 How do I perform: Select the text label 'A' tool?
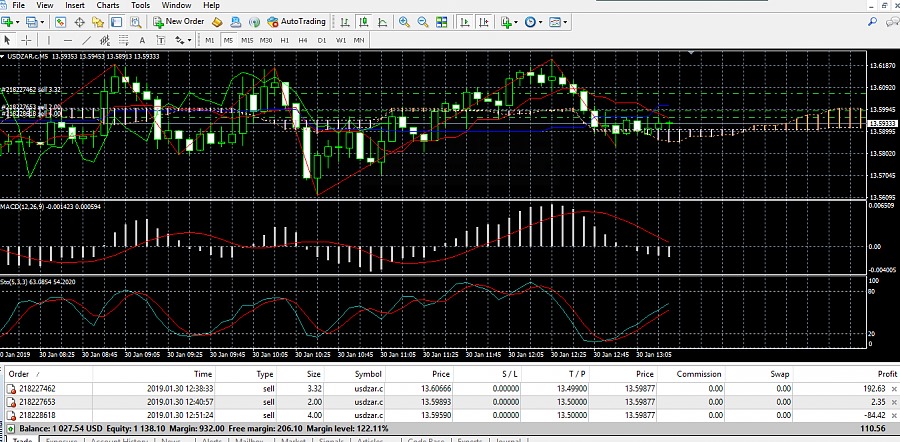pyautogui.click(x=143, y=40)
